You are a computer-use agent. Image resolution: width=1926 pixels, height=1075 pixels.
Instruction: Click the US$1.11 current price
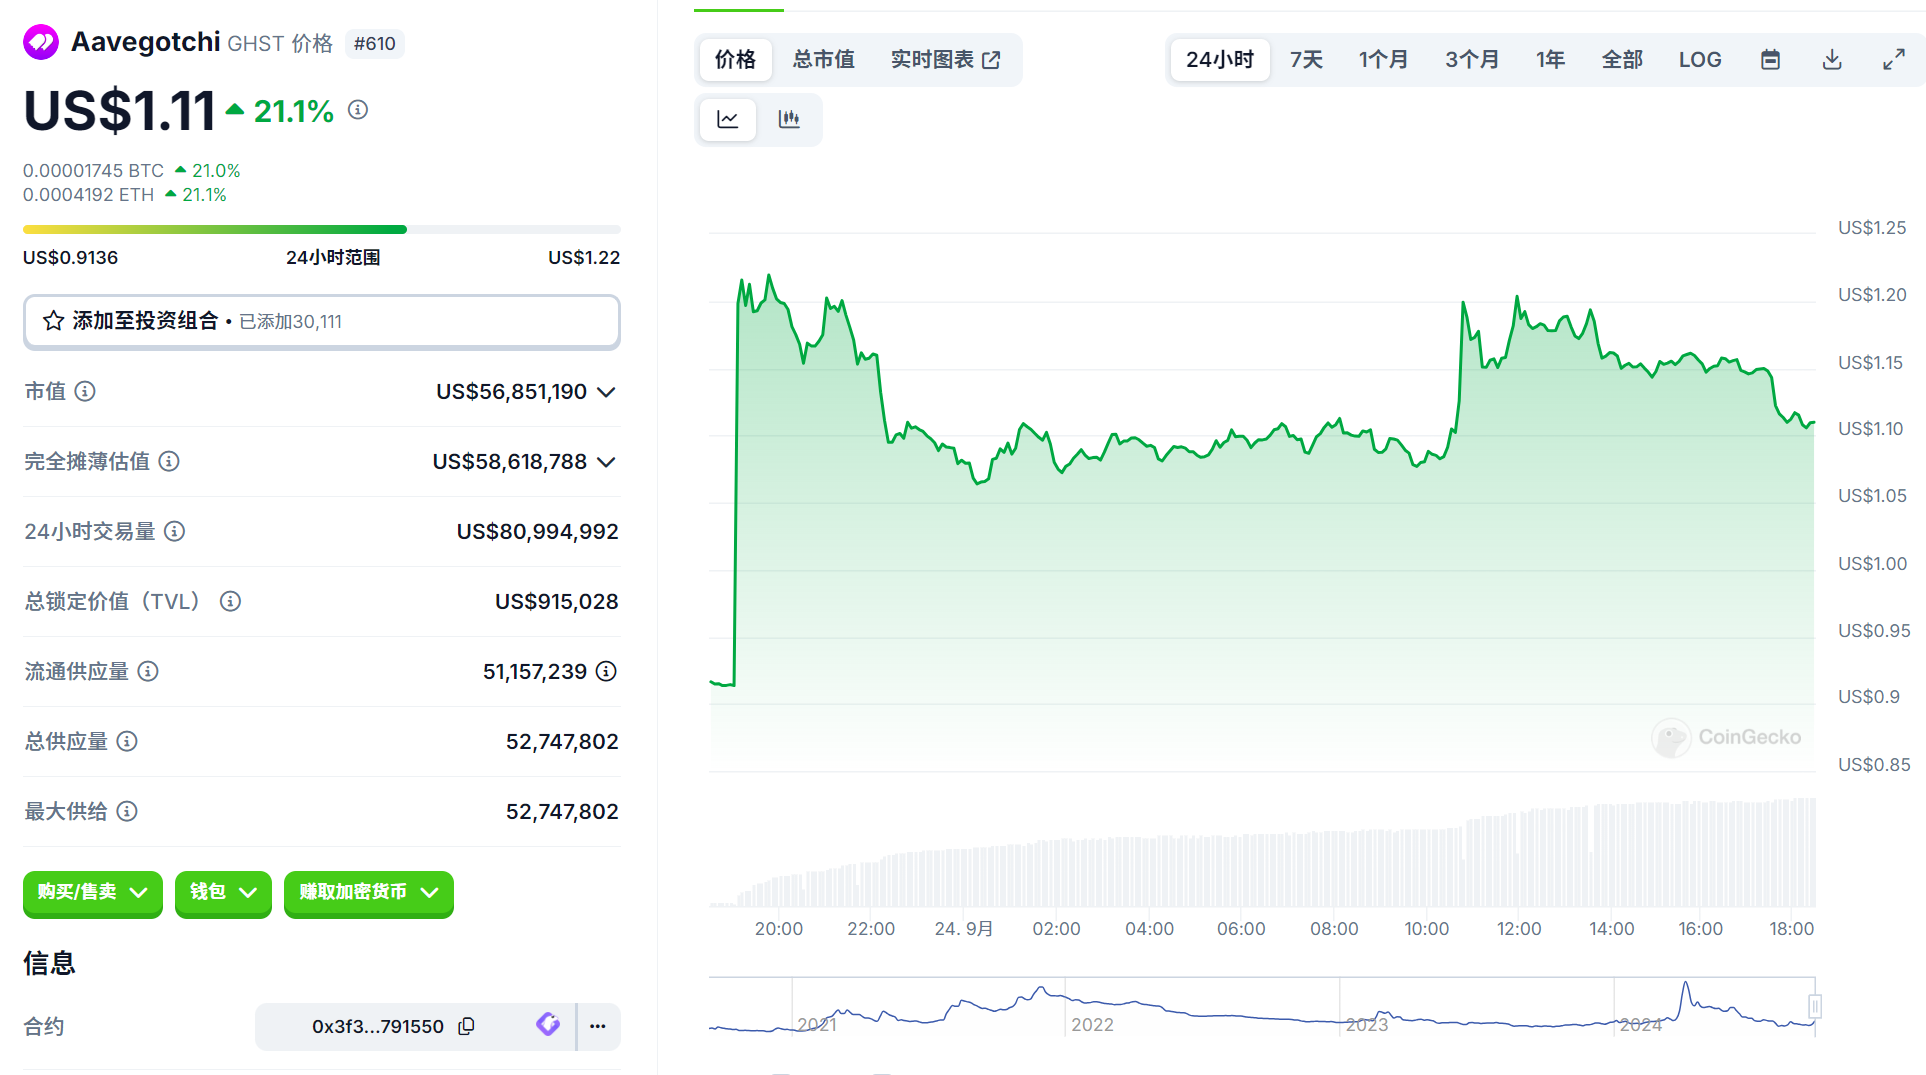[x=120, y=110]
